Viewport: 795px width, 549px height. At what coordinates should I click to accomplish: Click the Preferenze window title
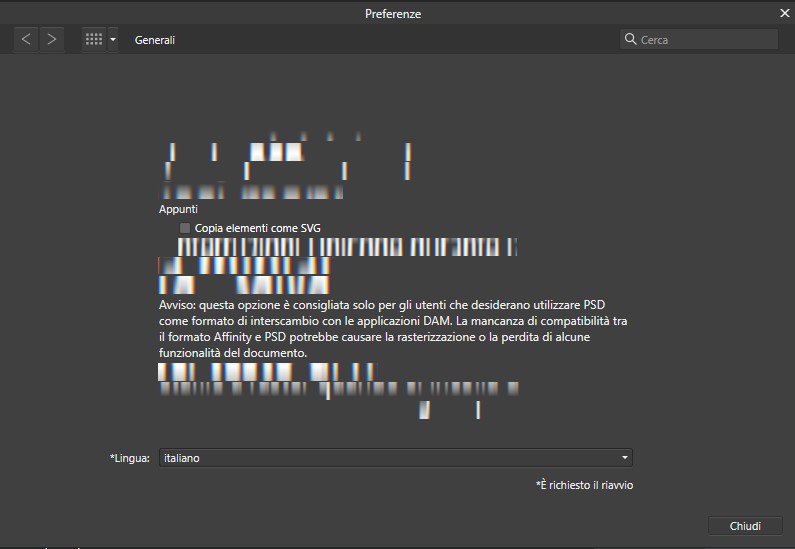point(393,14)
